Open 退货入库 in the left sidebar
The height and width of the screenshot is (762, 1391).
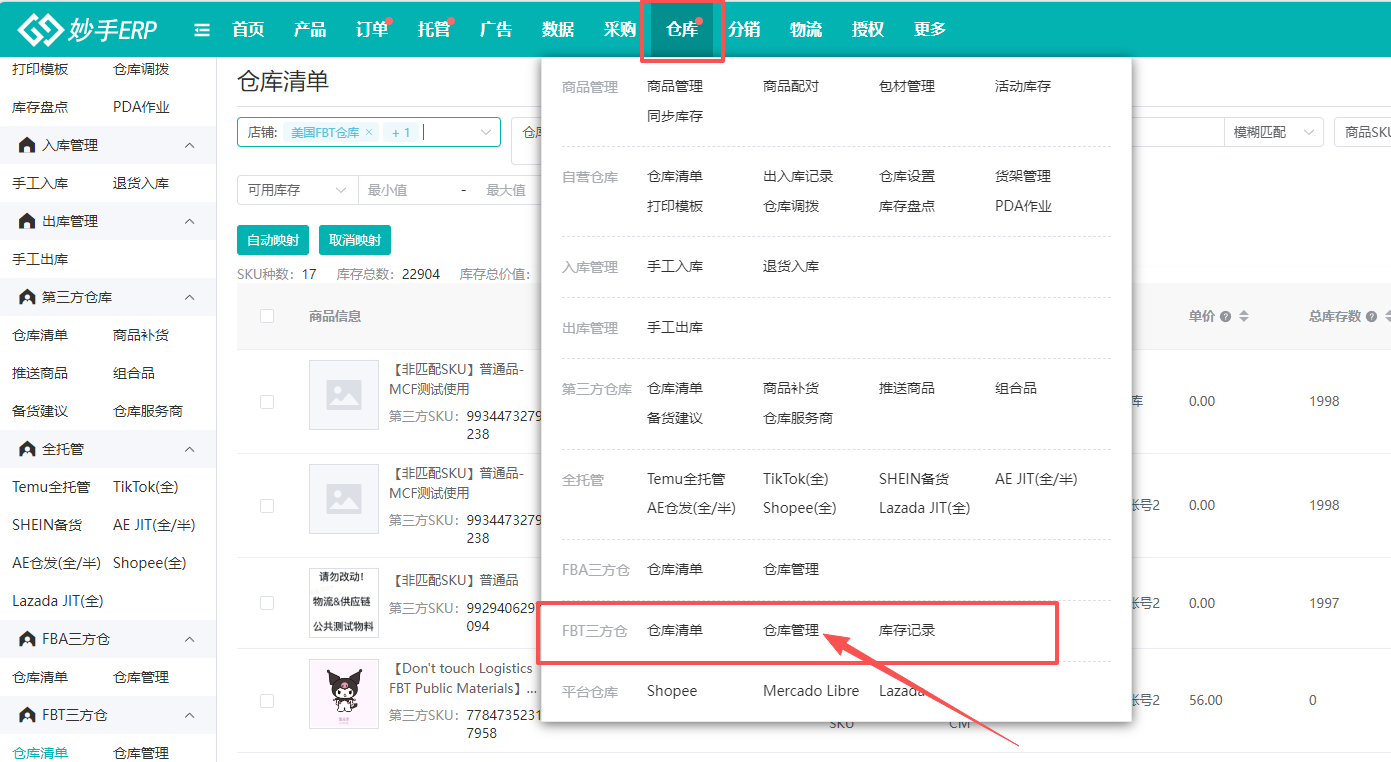click(x=141, y=184)
